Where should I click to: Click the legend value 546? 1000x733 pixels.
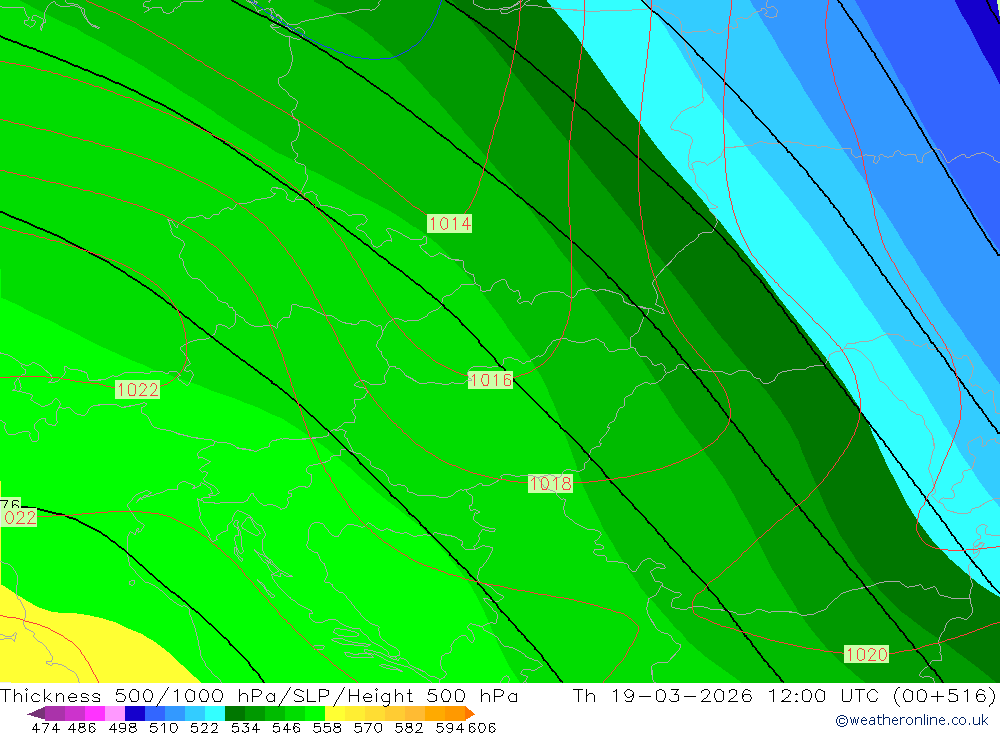(x=286, y=728)
